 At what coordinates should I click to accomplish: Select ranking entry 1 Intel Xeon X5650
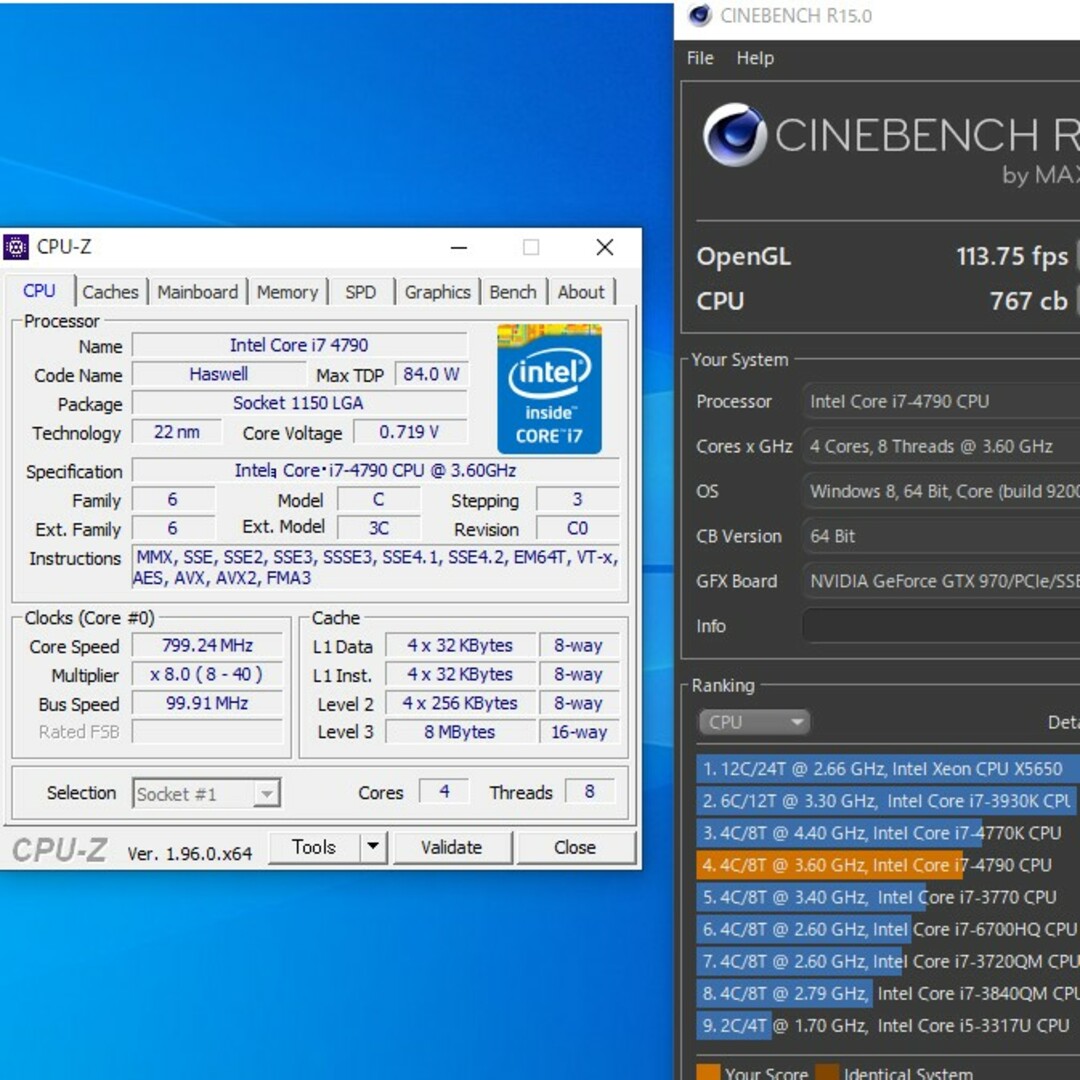point(888,769)
